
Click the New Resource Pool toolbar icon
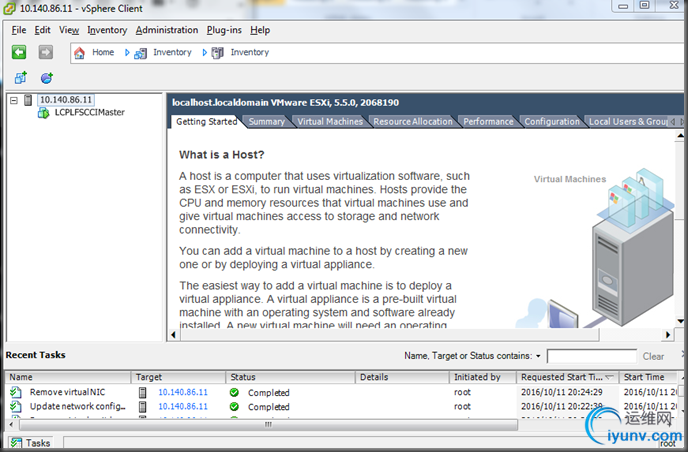(47, 78)
